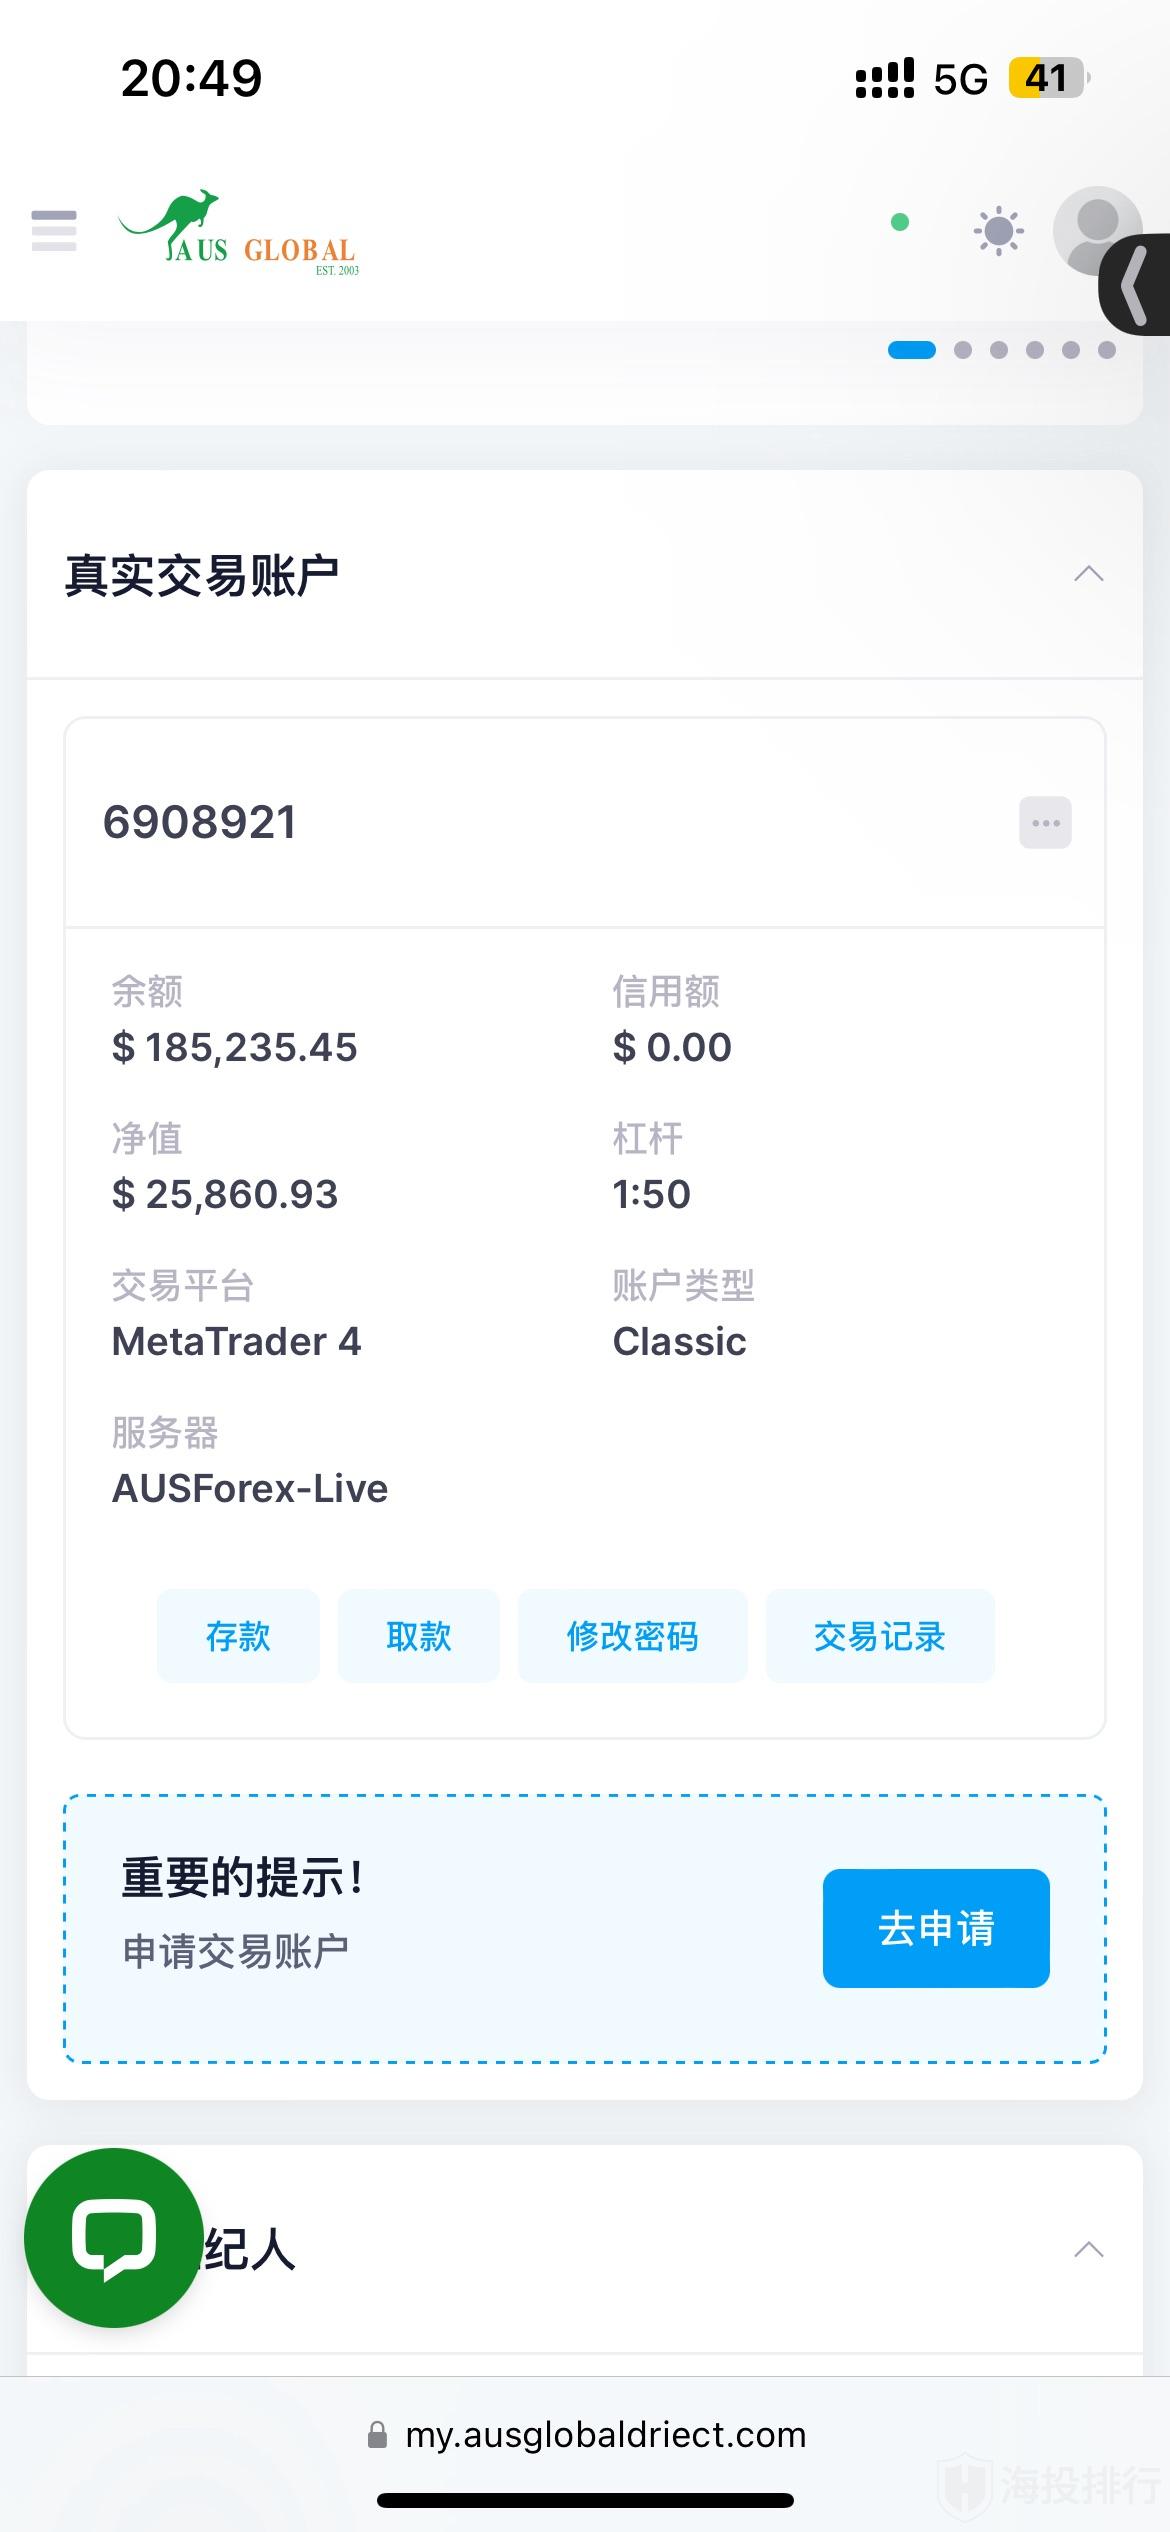Tap the my.ausglobaldriect.com address bar
Image resolution: width=1170 pixels, height=2532 pixels.
point(605,2435)
